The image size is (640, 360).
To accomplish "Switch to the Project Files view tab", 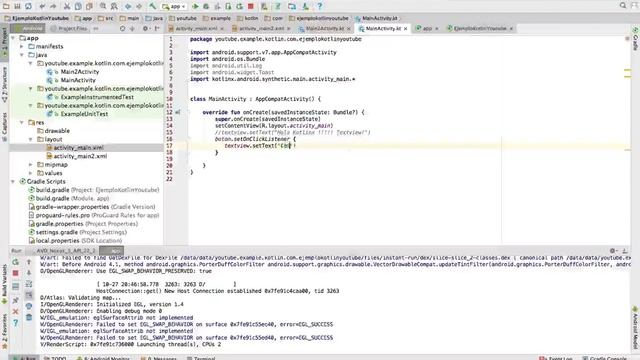I will 69,29.
